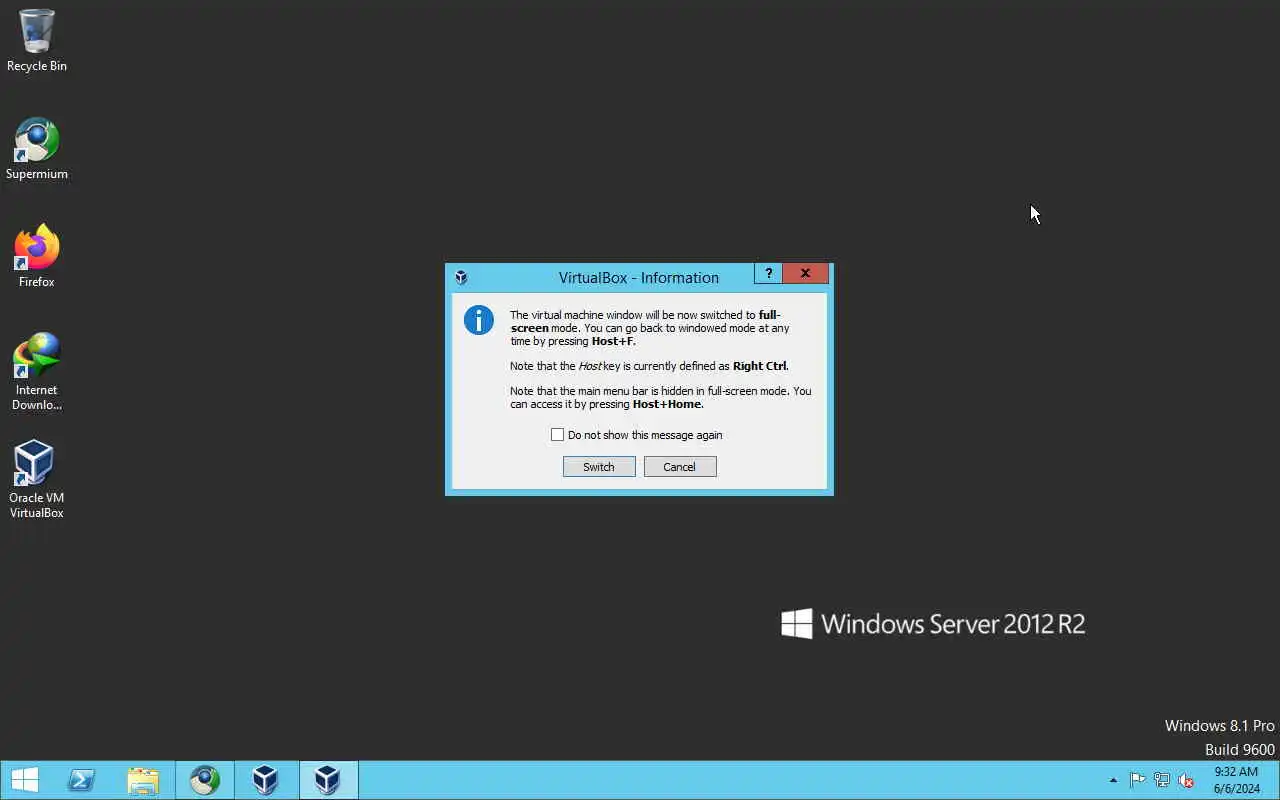
Task: Select the Supermium desktop shortcut
Action: pos(37,150)
